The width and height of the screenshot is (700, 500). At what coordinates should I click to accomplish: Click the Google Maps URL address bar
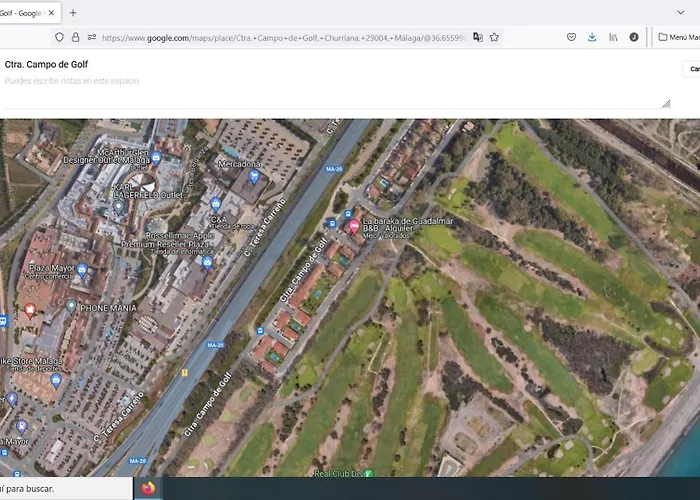(x=280, y=37)
